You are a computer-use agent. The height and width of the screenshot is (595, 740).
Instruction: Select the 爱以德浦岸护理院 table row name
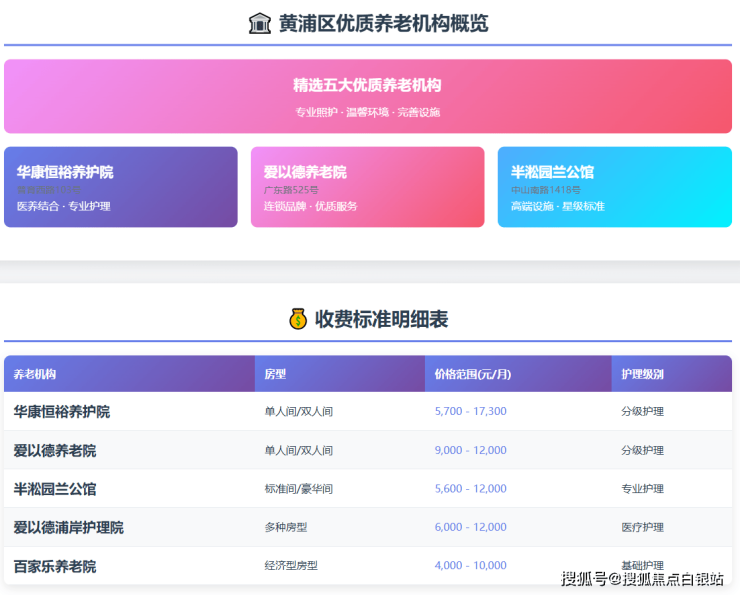tap(69, 527)
